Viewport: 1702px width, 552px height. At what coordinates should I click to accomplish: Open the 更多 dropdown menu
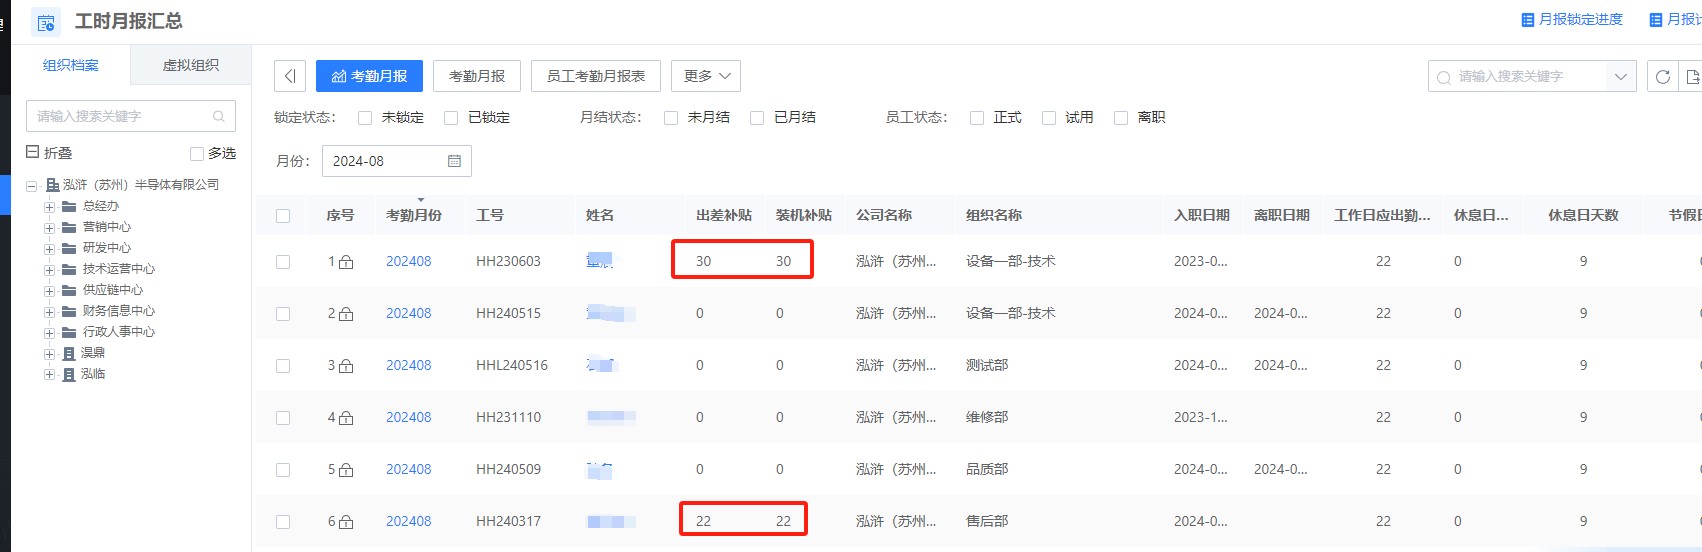[706, 76]
